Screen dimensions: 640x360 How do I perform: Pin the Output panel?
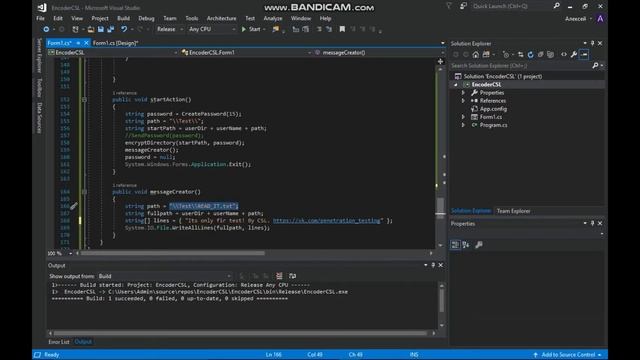(x=433, y=265)
